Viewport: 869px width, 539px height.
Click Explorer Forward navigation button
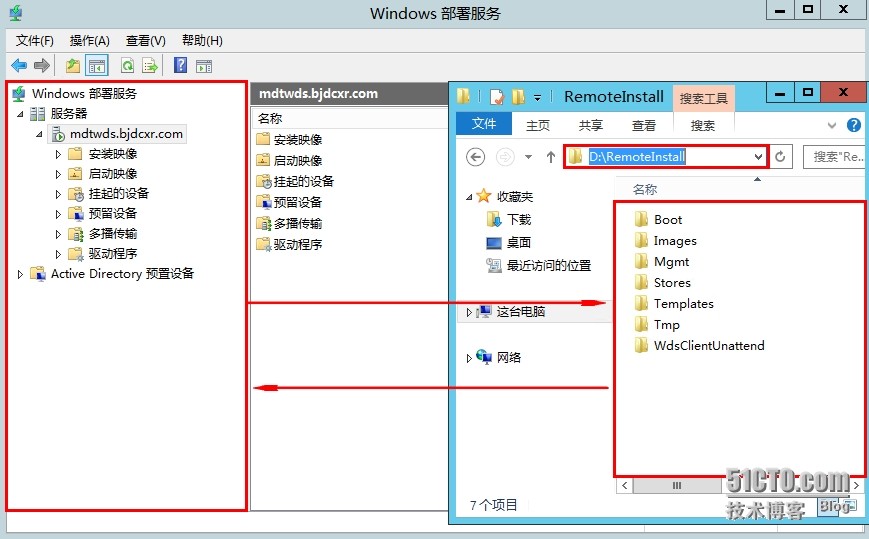coord(504,157)
